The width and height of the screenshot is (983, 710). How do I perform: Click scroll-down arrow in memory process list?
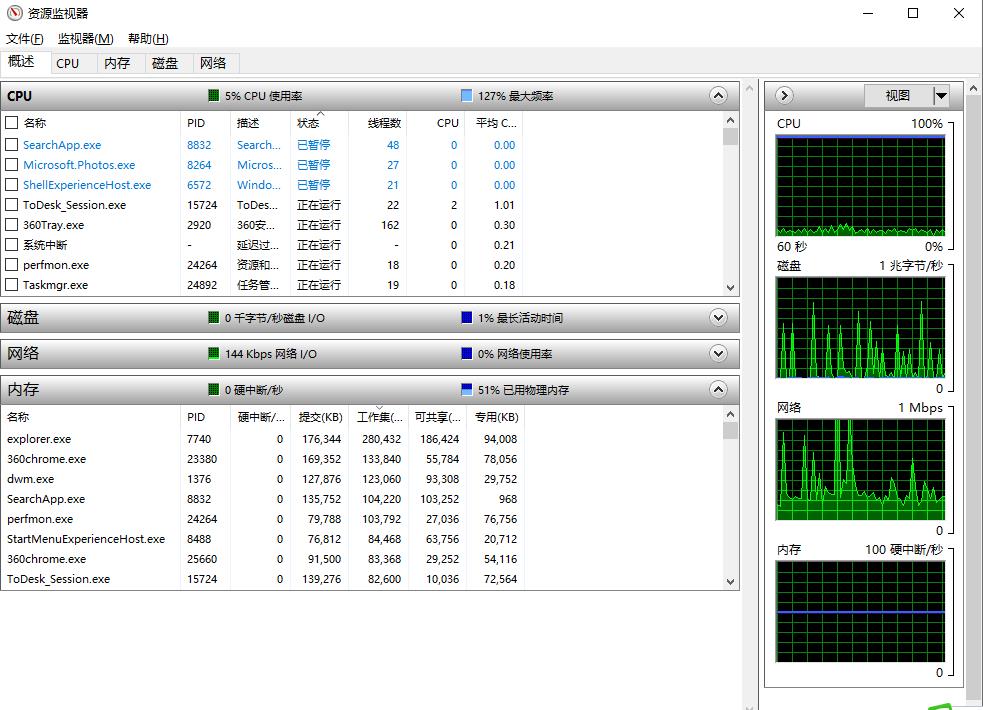[730, 582]
